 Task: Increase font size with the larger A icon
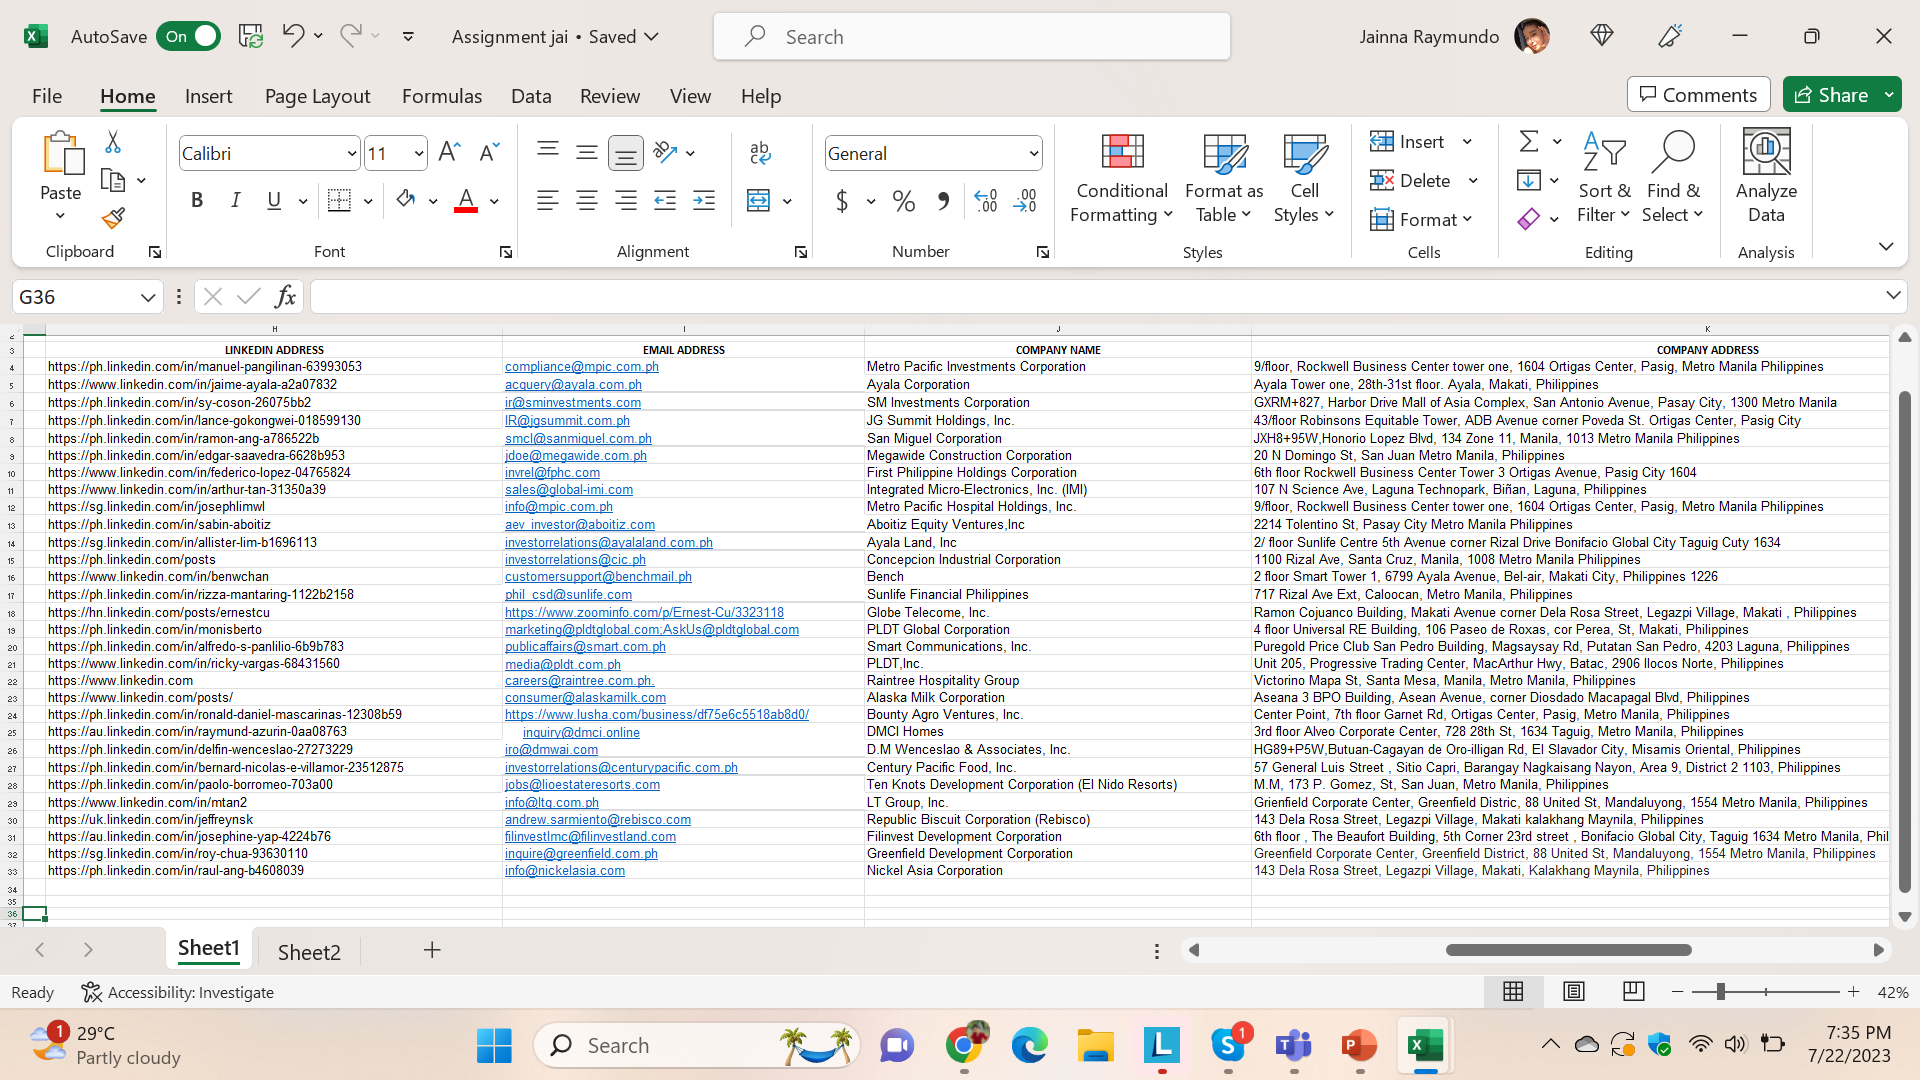point(449,152)
